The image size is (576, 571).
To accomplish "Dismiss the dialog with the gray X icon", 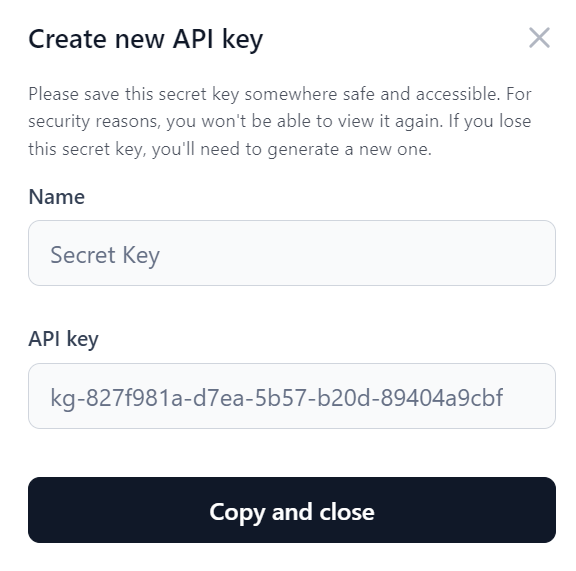I will pyautogui.click(x=539, y=37).
